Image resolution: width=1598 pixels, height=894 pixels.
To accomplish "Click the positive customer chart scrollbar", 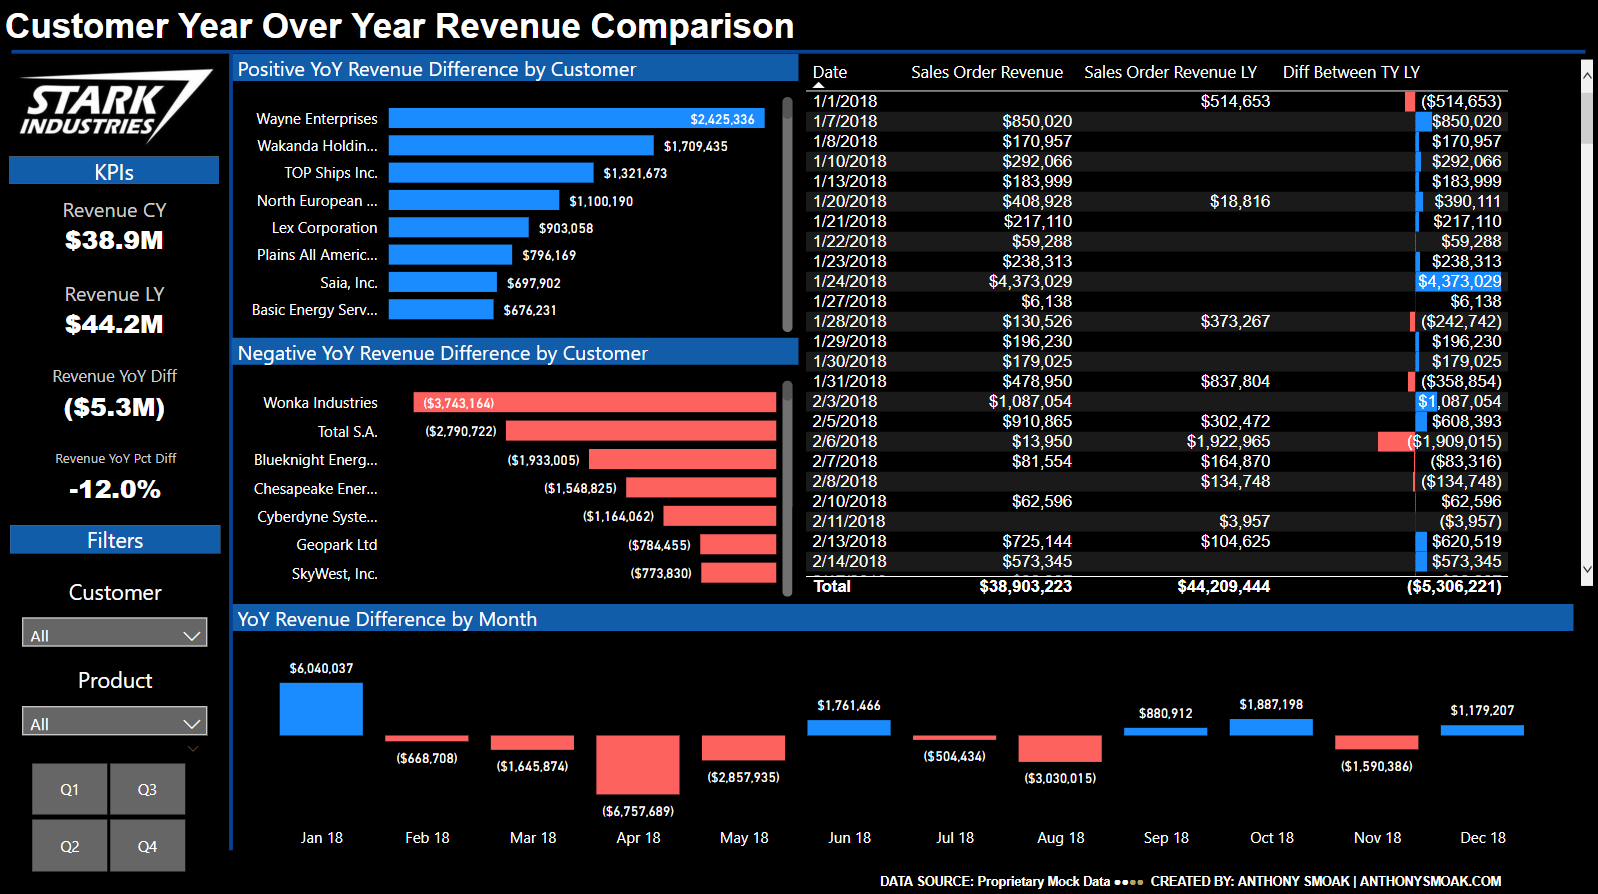I will coord(787,214).
